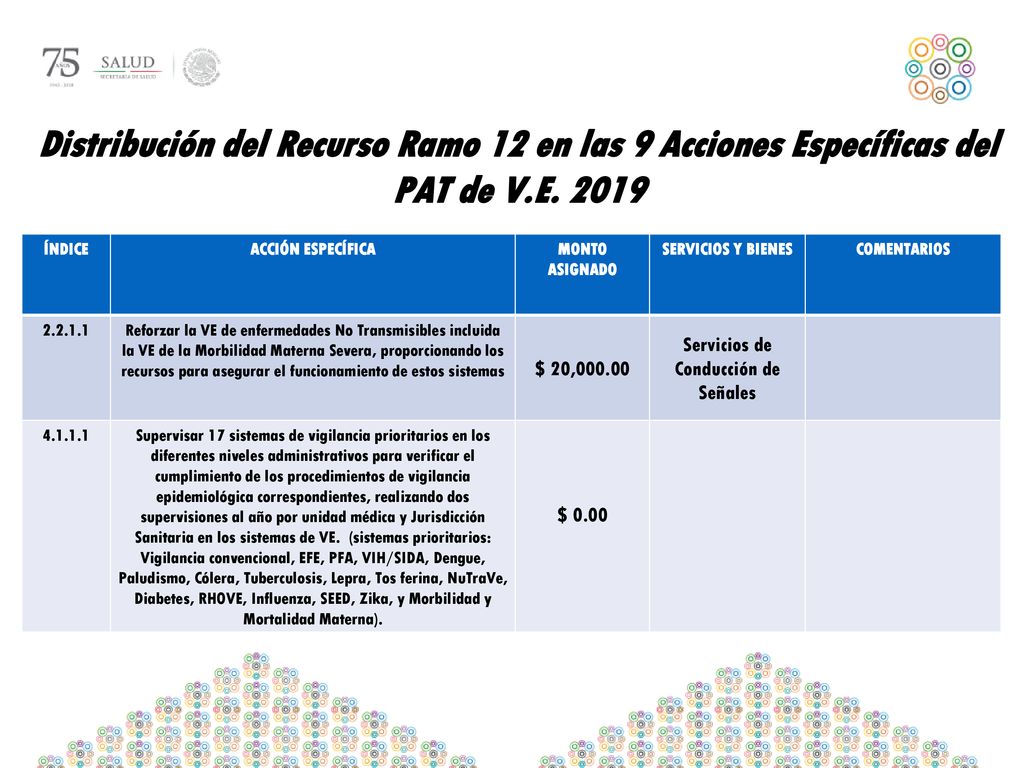
Task: Click the ACCIÓN ESPECÍFICA column header
Action: coord(313,274)
